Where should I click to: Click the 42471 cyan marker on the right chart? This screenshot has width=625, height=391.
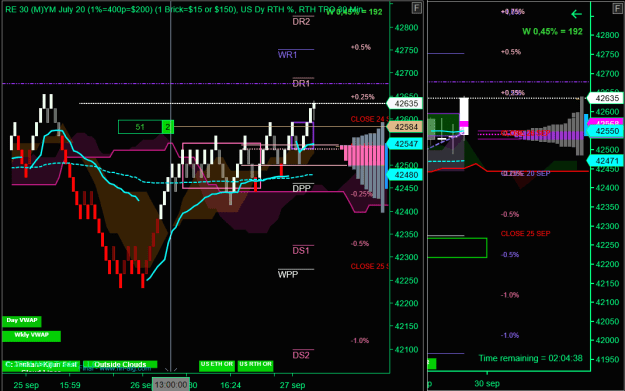point(605,161)
